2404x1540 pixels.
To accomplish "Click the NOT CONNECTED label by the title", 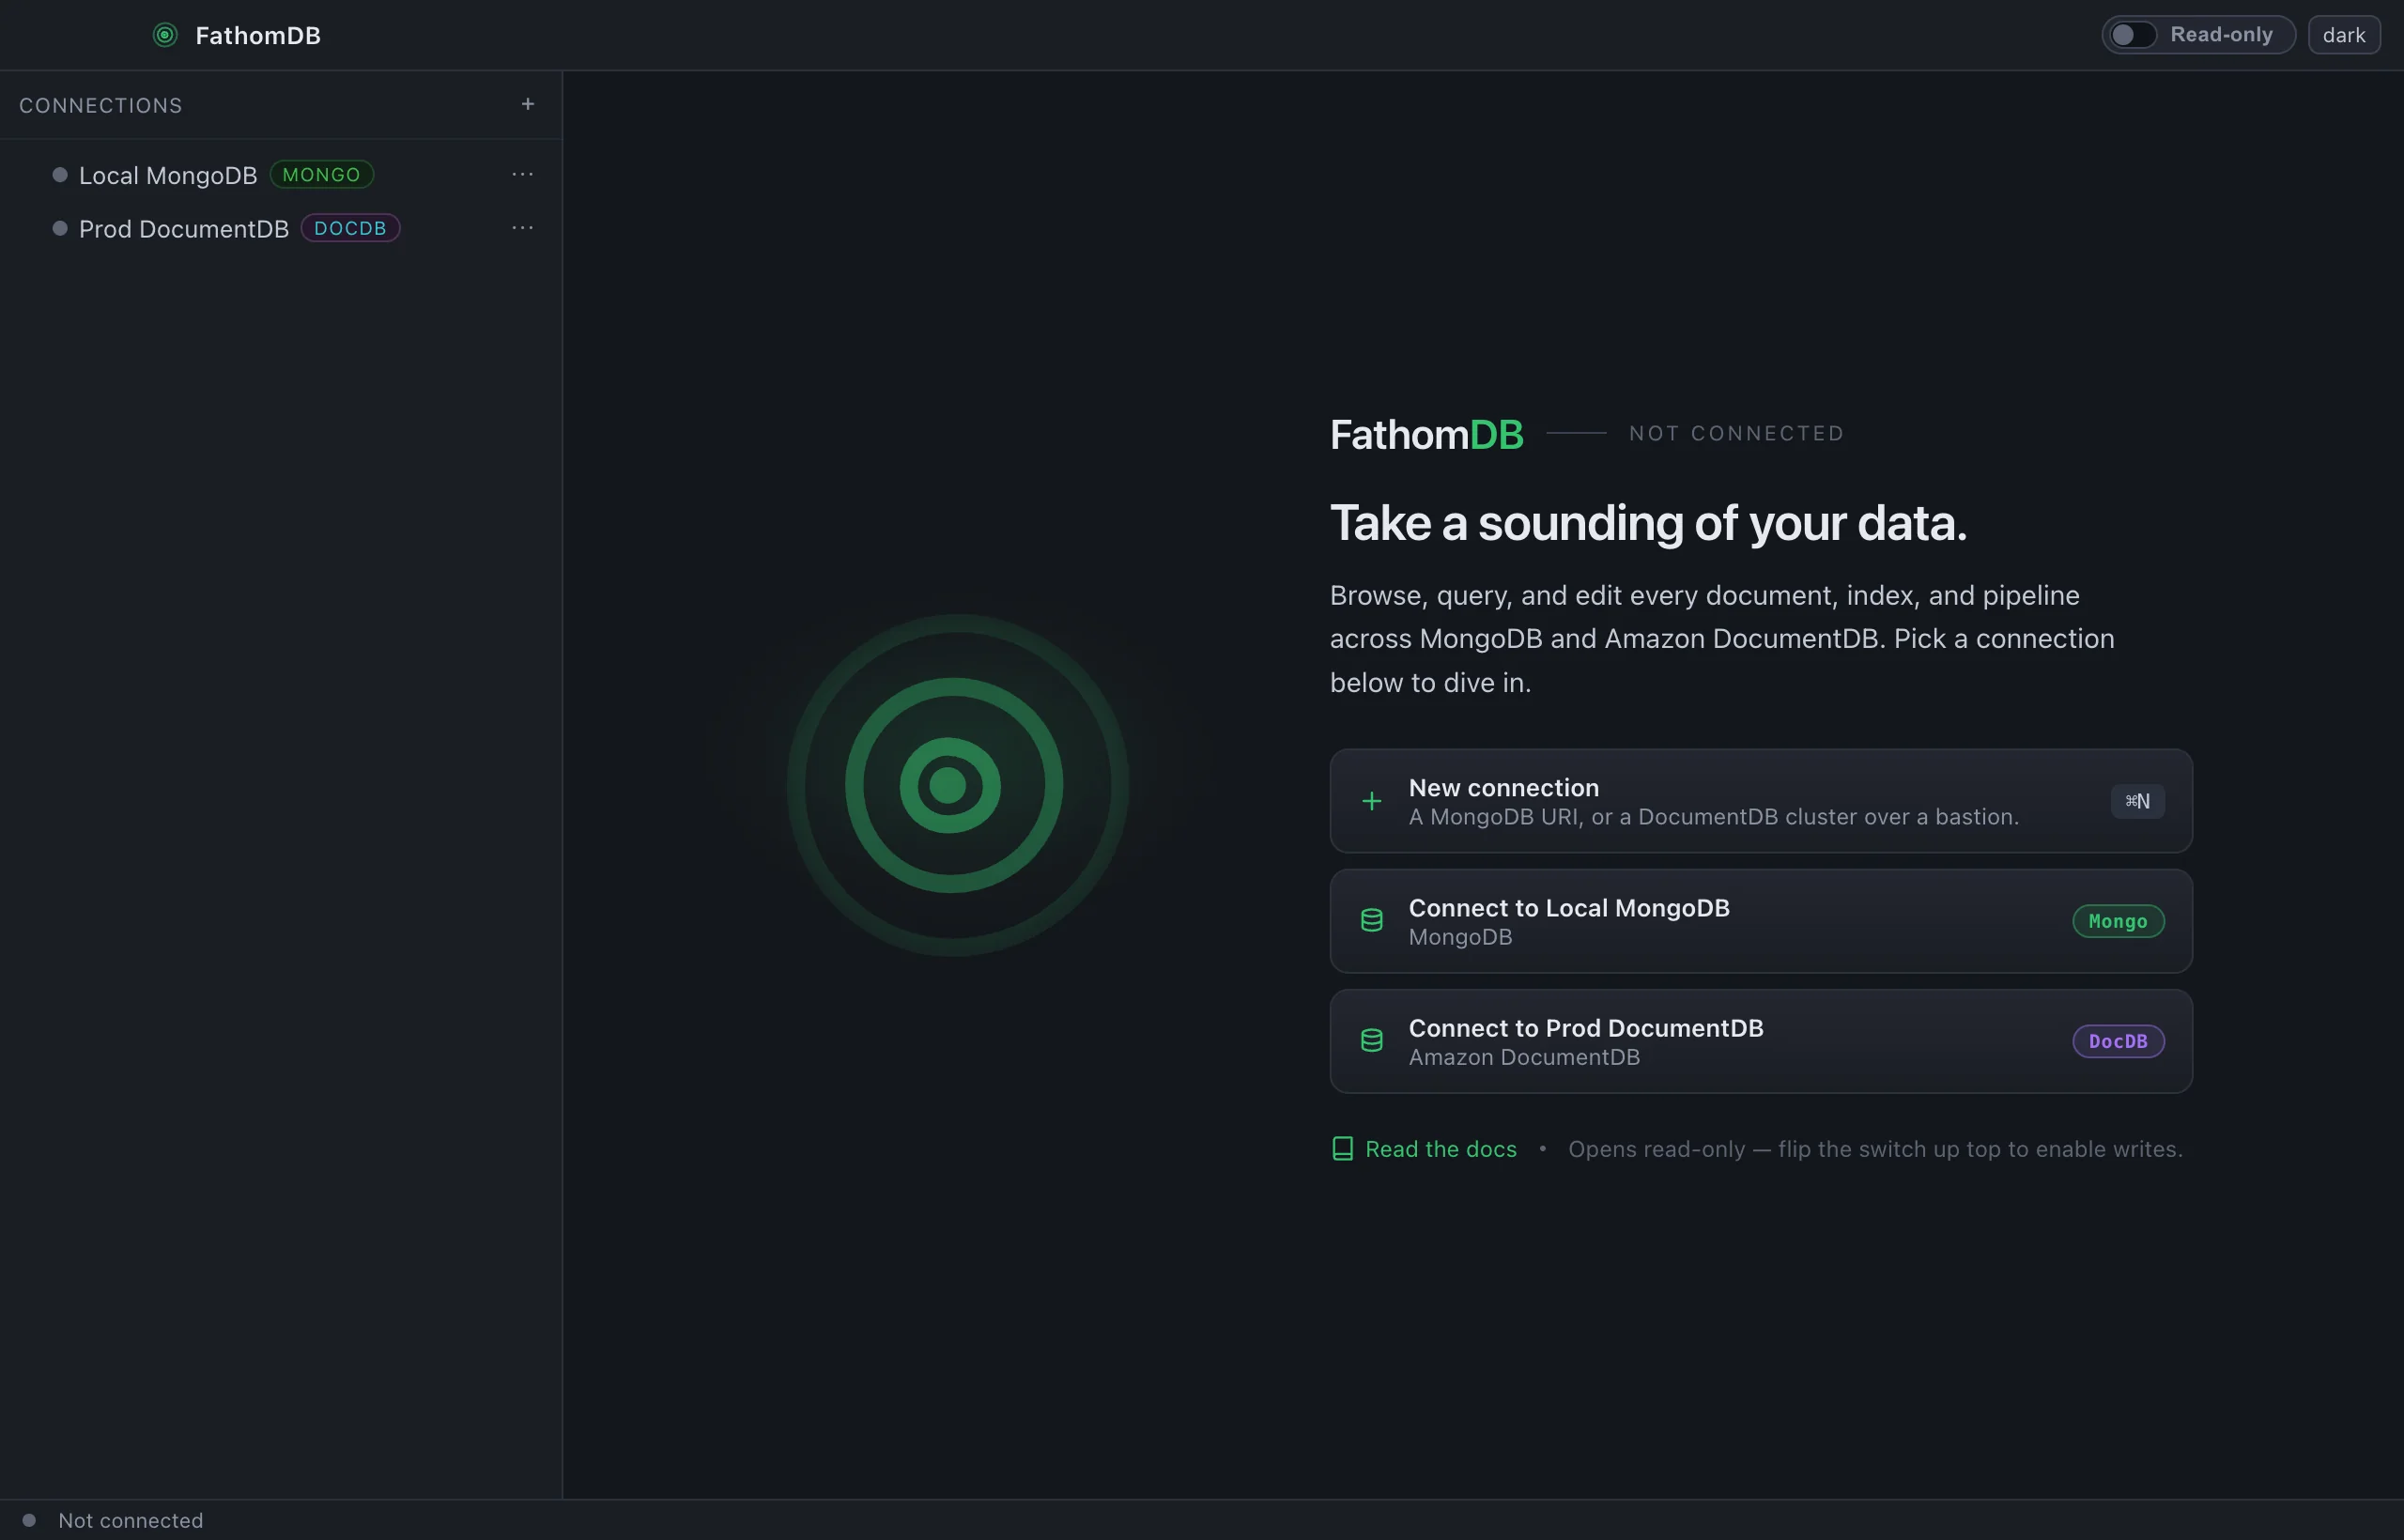I will click(x=1737, y=433).
